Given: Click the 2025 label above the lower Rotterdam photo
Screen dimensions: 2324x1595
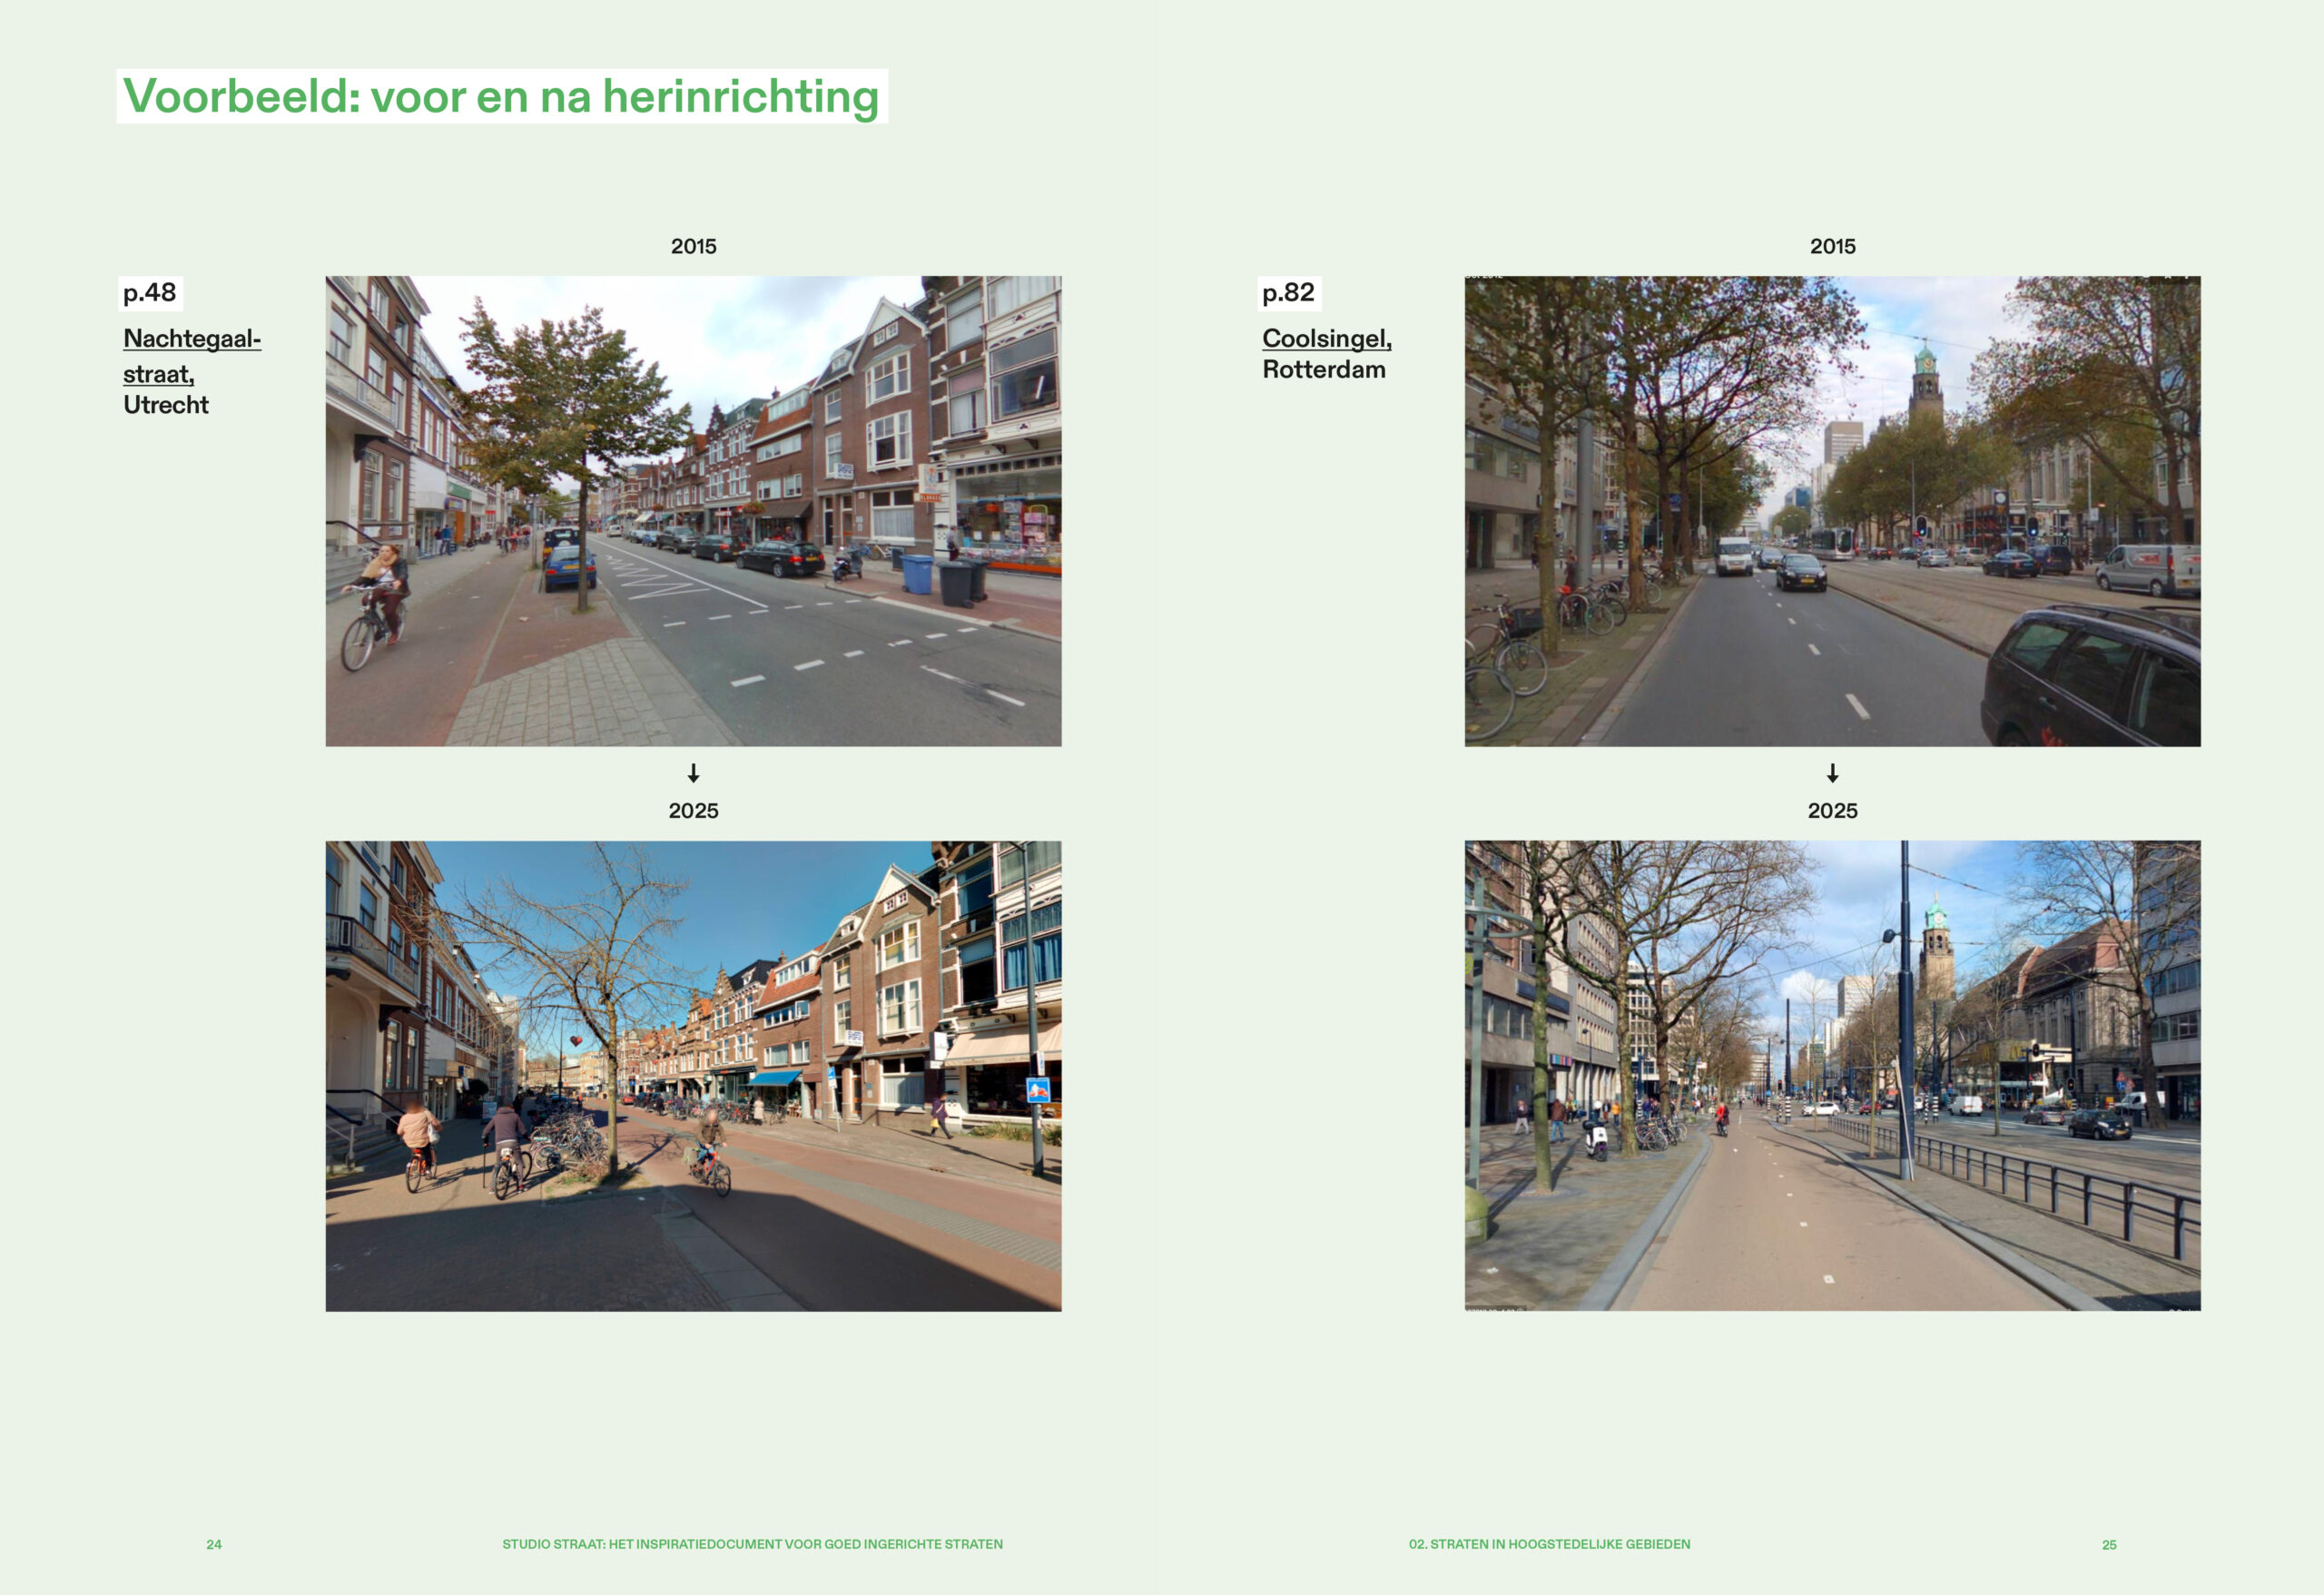Looking at the screenshot, I should (x=1832, y=811).
